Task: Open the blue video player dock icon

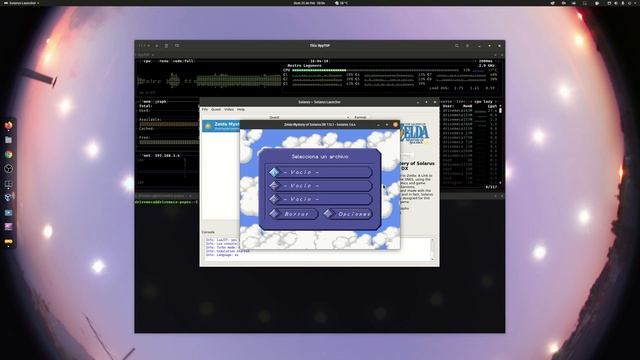Action: point(8,213)
